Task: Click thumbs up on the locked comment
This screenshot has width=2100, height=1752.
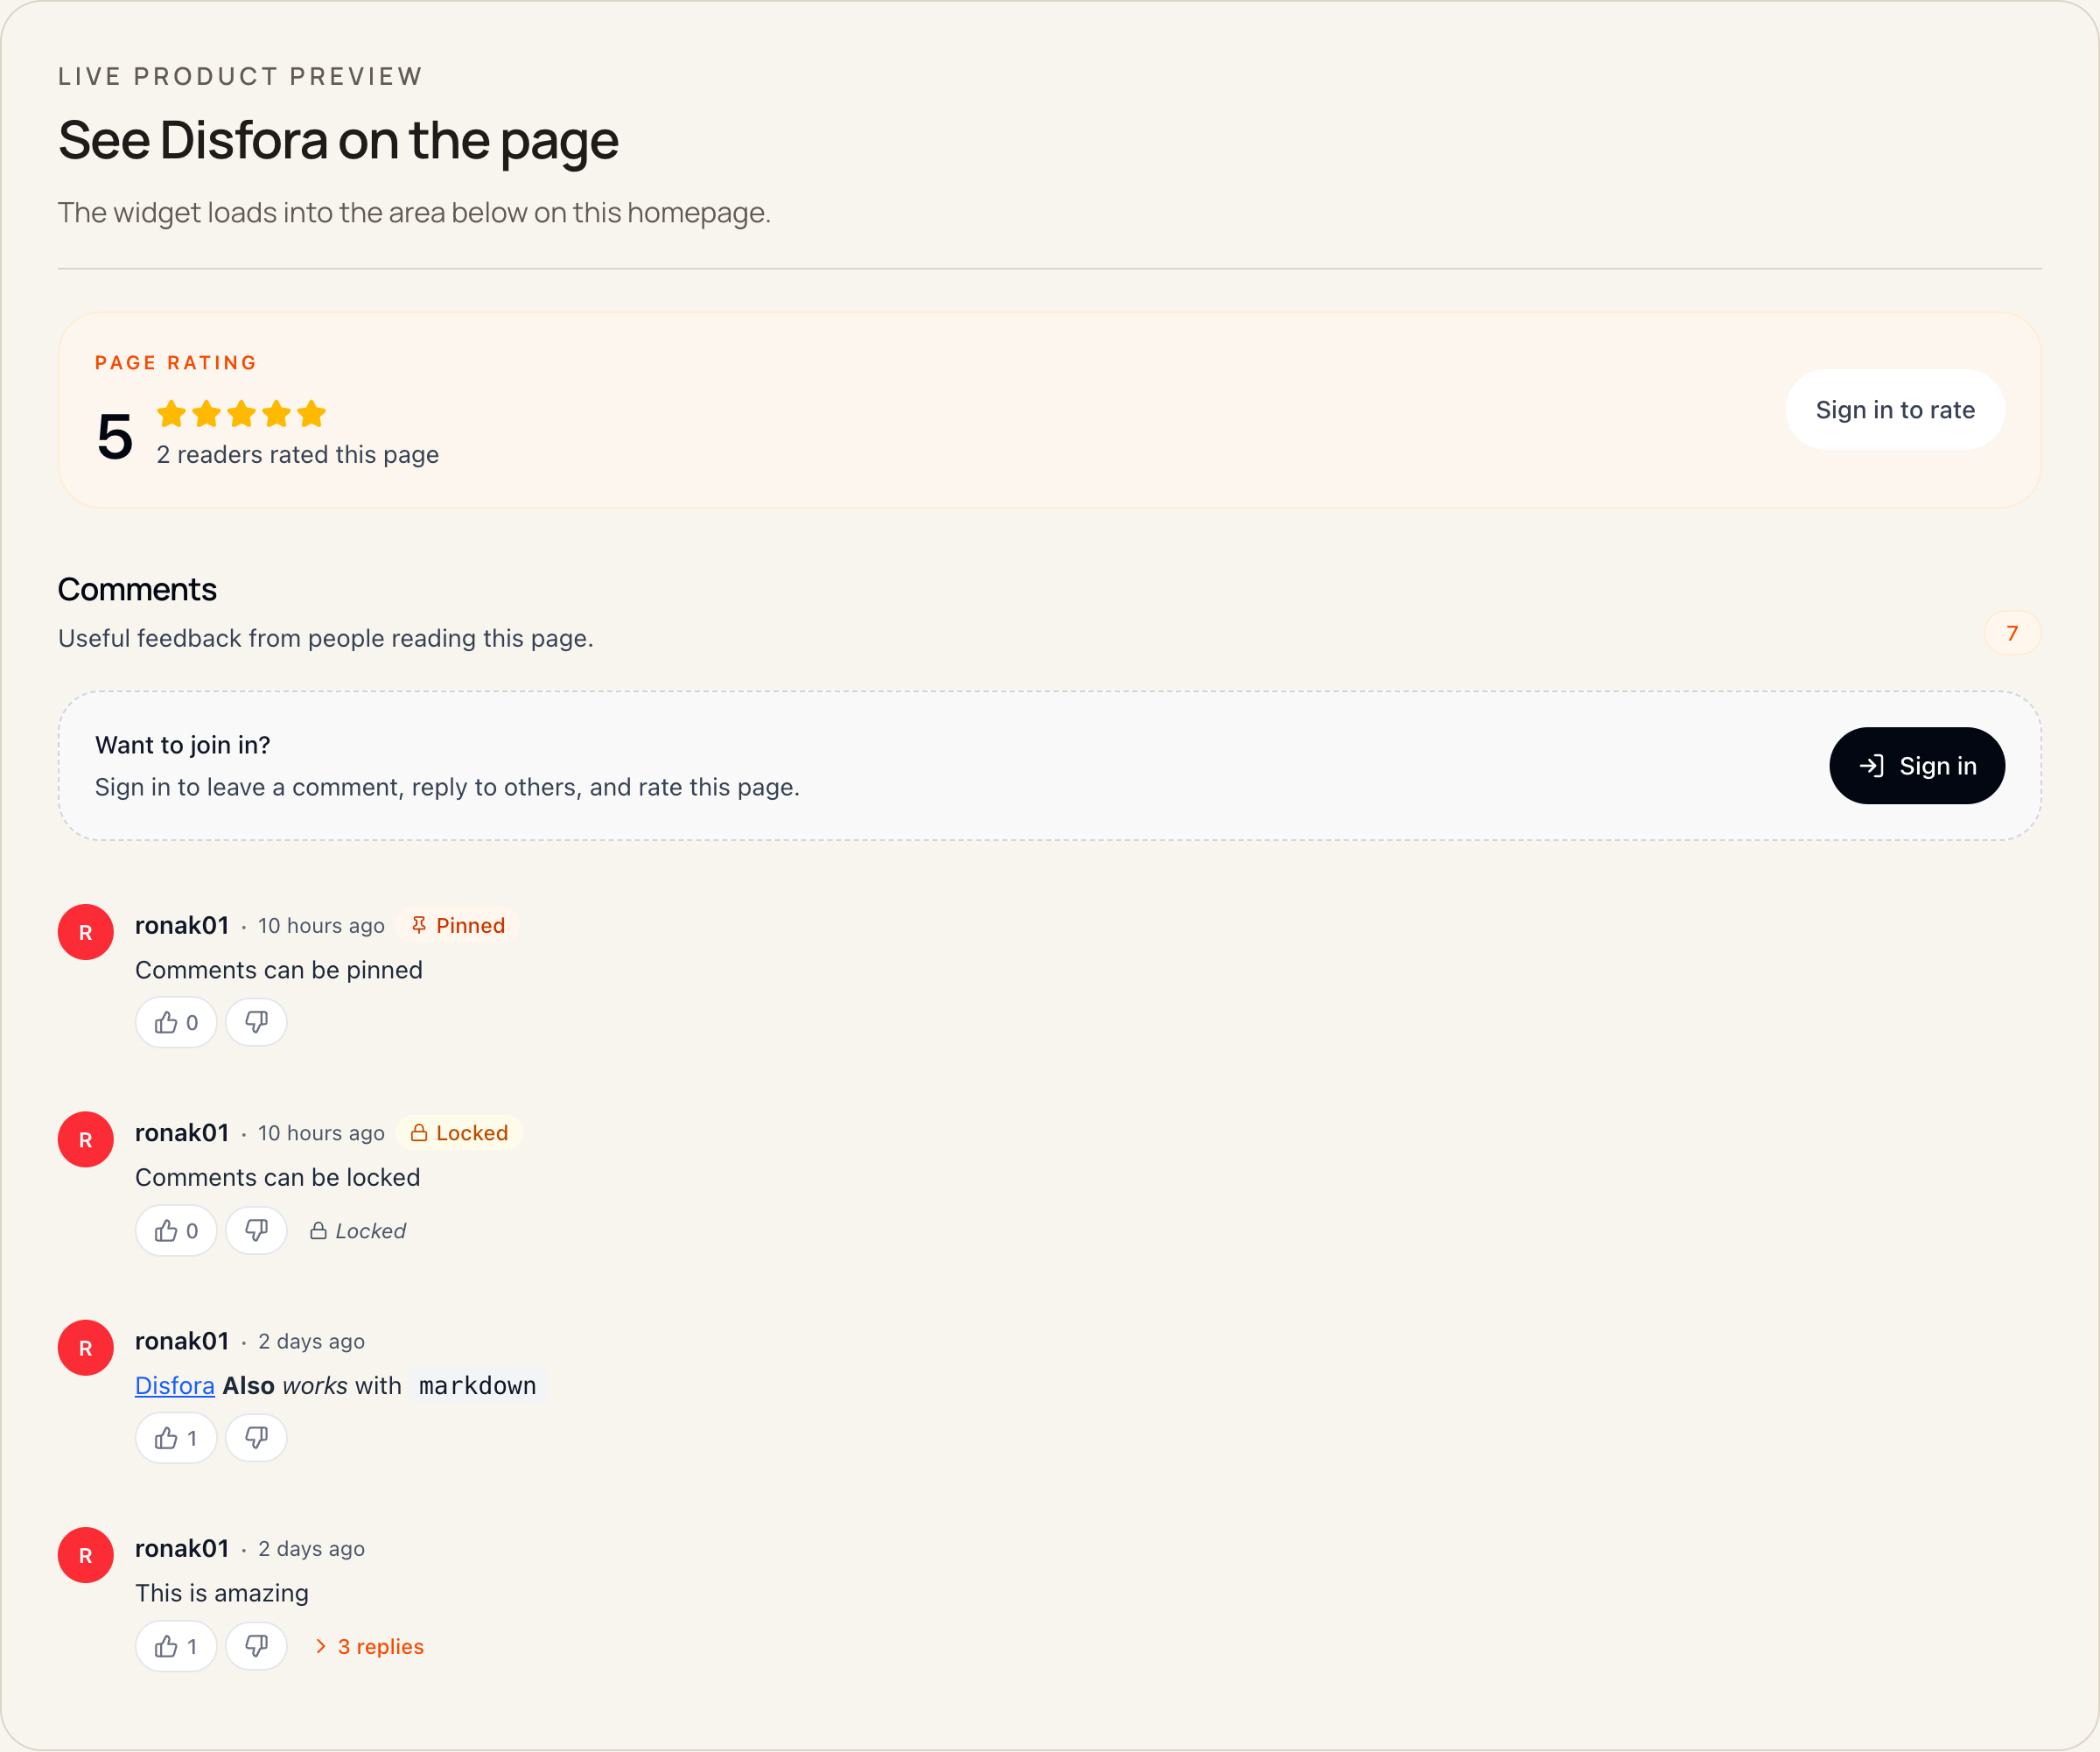Action: point(176,1230)
